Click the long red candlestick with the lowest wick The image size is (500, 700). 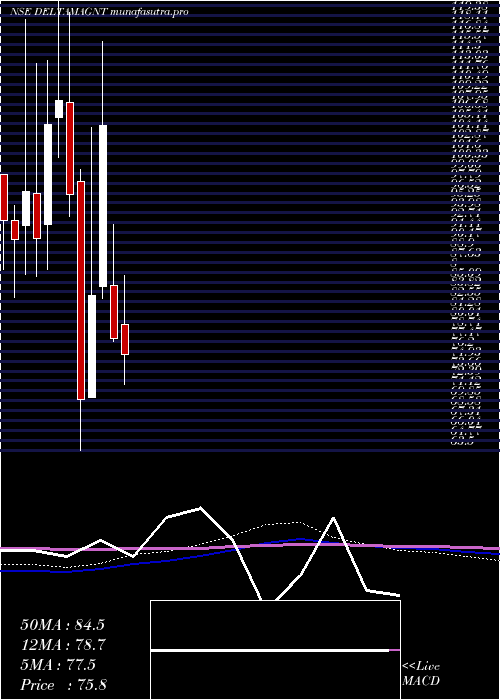pyautogui.click(x=81, y=290)
